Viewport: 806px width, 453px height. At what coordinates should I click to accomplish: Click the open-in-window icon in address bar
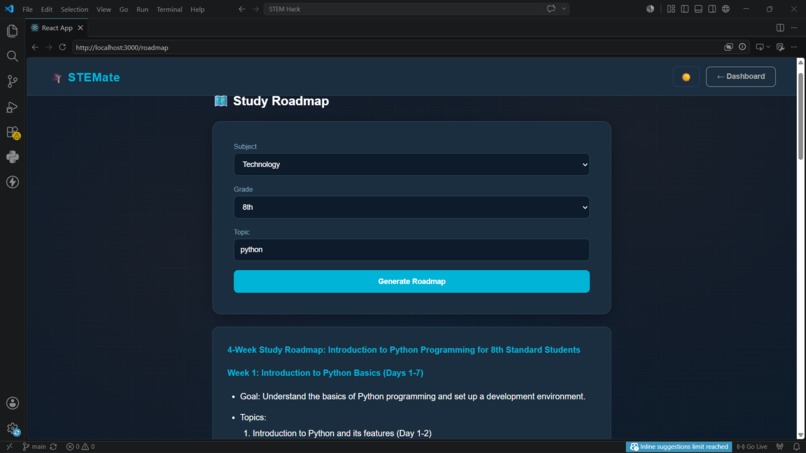click(x=728, y=47)
